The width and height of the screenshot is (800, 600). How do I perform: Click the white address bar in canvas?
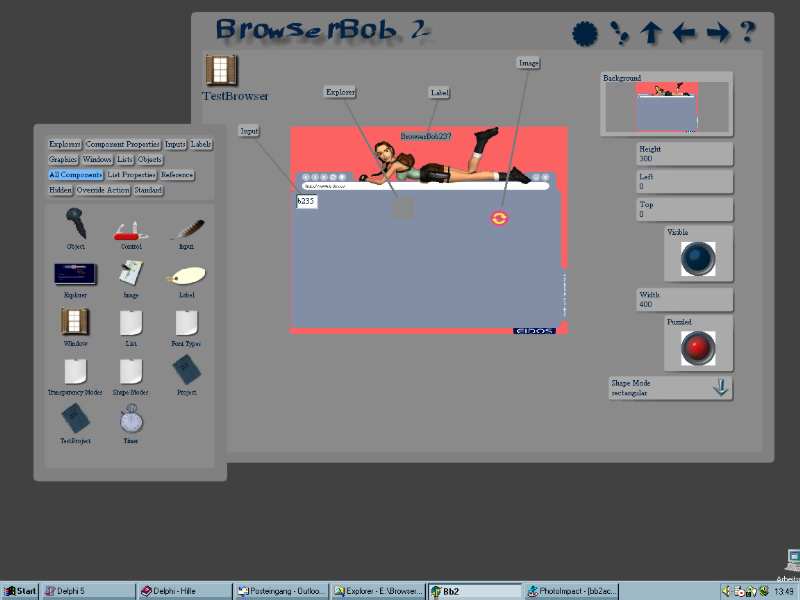coord(425,186)
